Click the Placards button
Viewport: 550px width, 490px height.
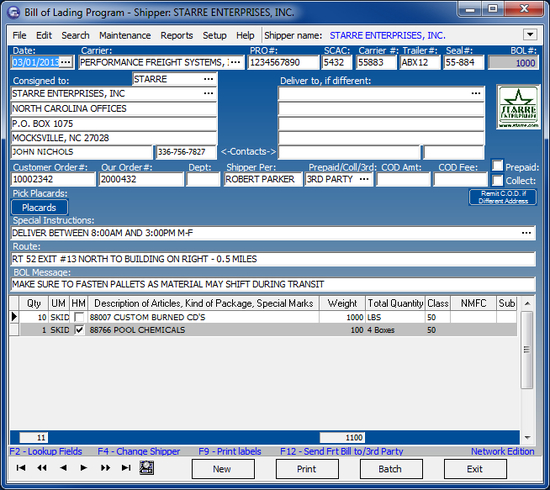click(40, 207)
